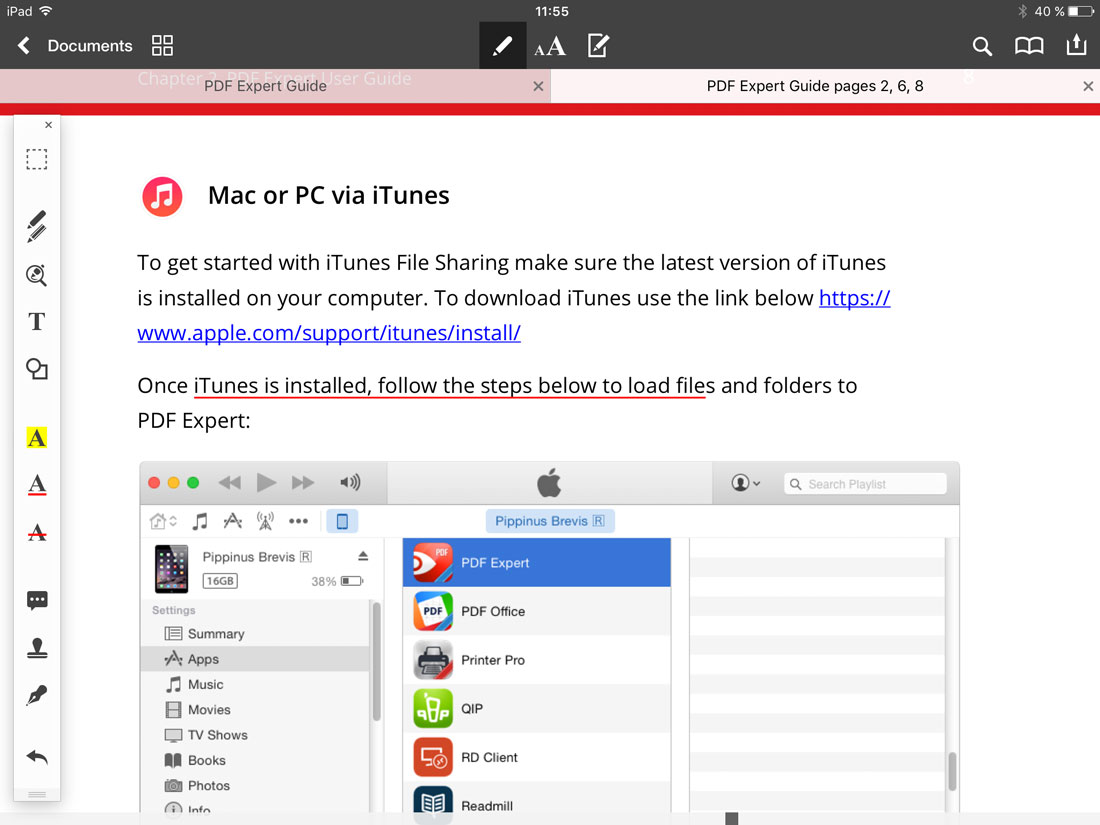The height and width of the screenshot is (825, 1100).
Task: Open the share/export menu
Action: (x=1076, y=45)
